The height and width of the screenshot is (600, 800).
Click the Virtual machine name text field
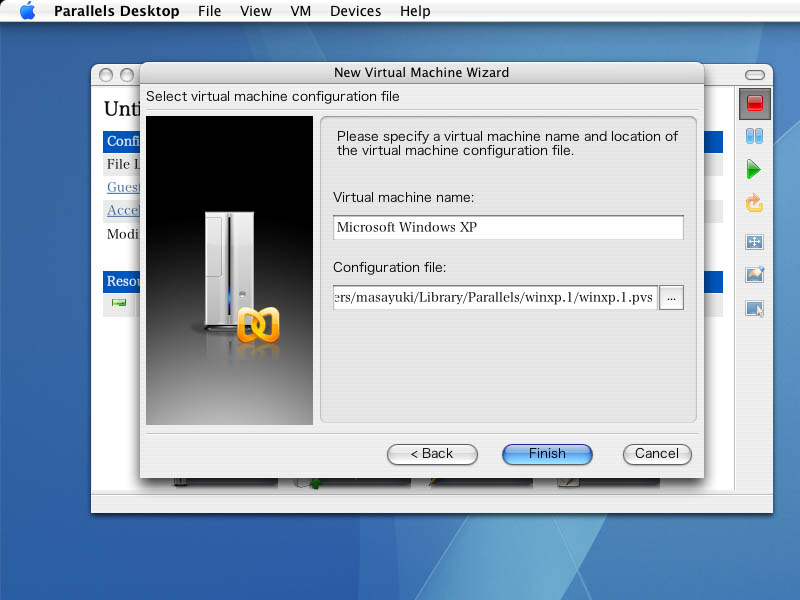click(508, 227)
